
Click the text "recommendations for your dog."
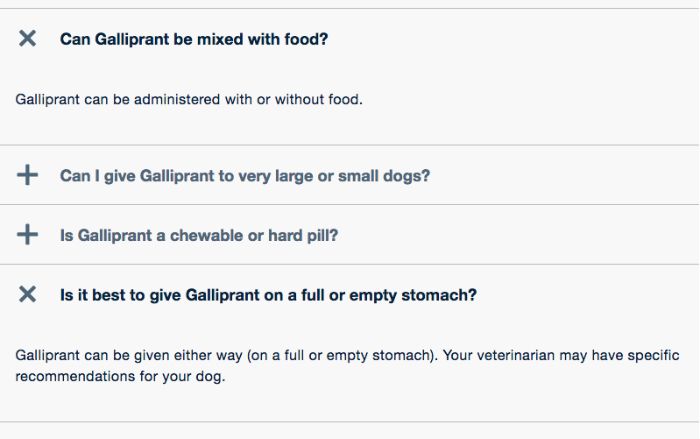point(120,379)
